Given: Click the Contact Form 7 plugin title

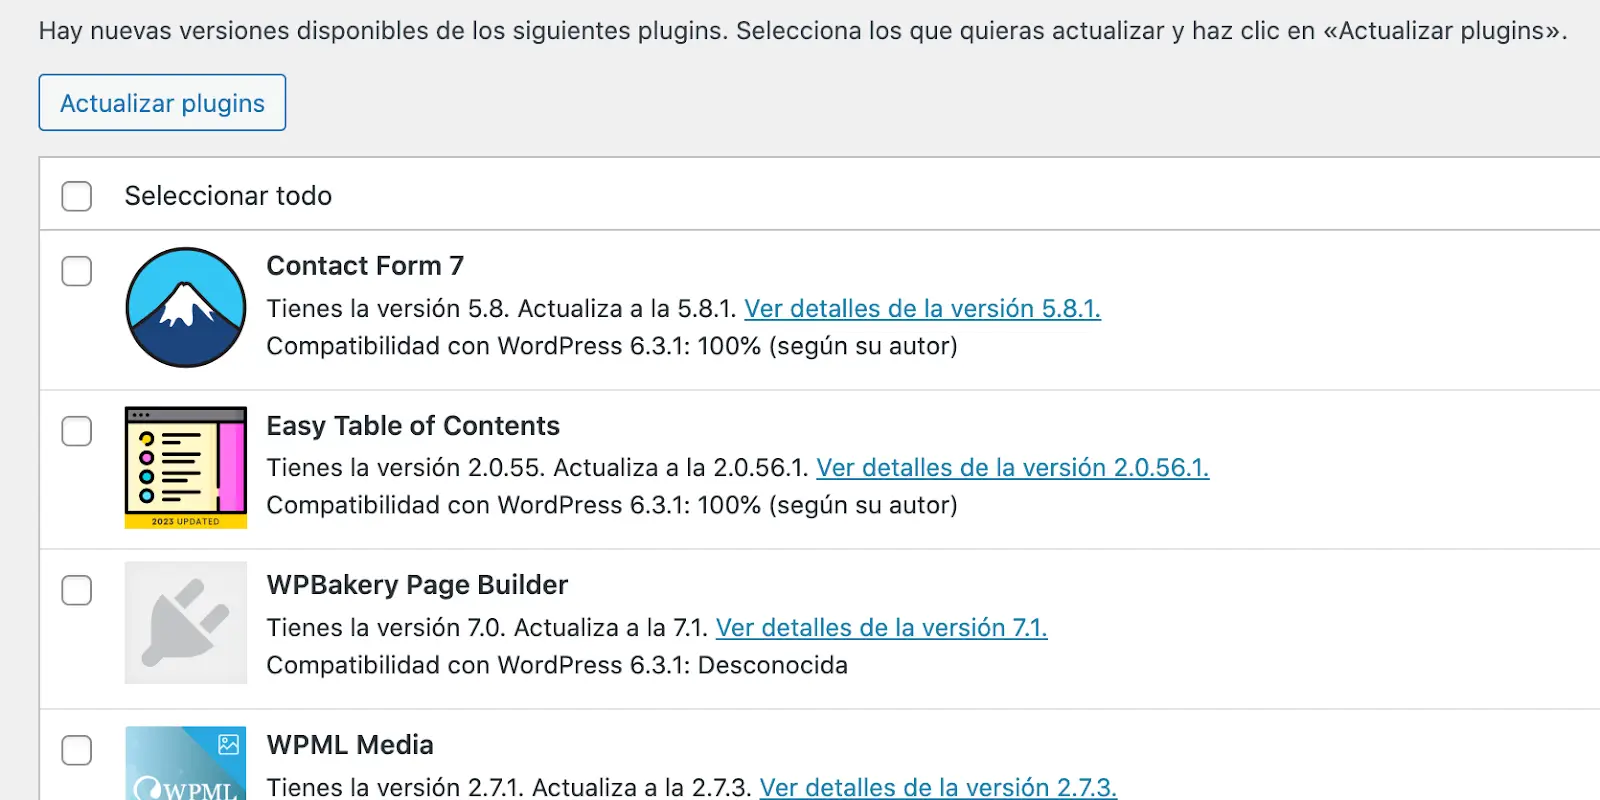Looking at the screenshot, I should tap(365, 266).
